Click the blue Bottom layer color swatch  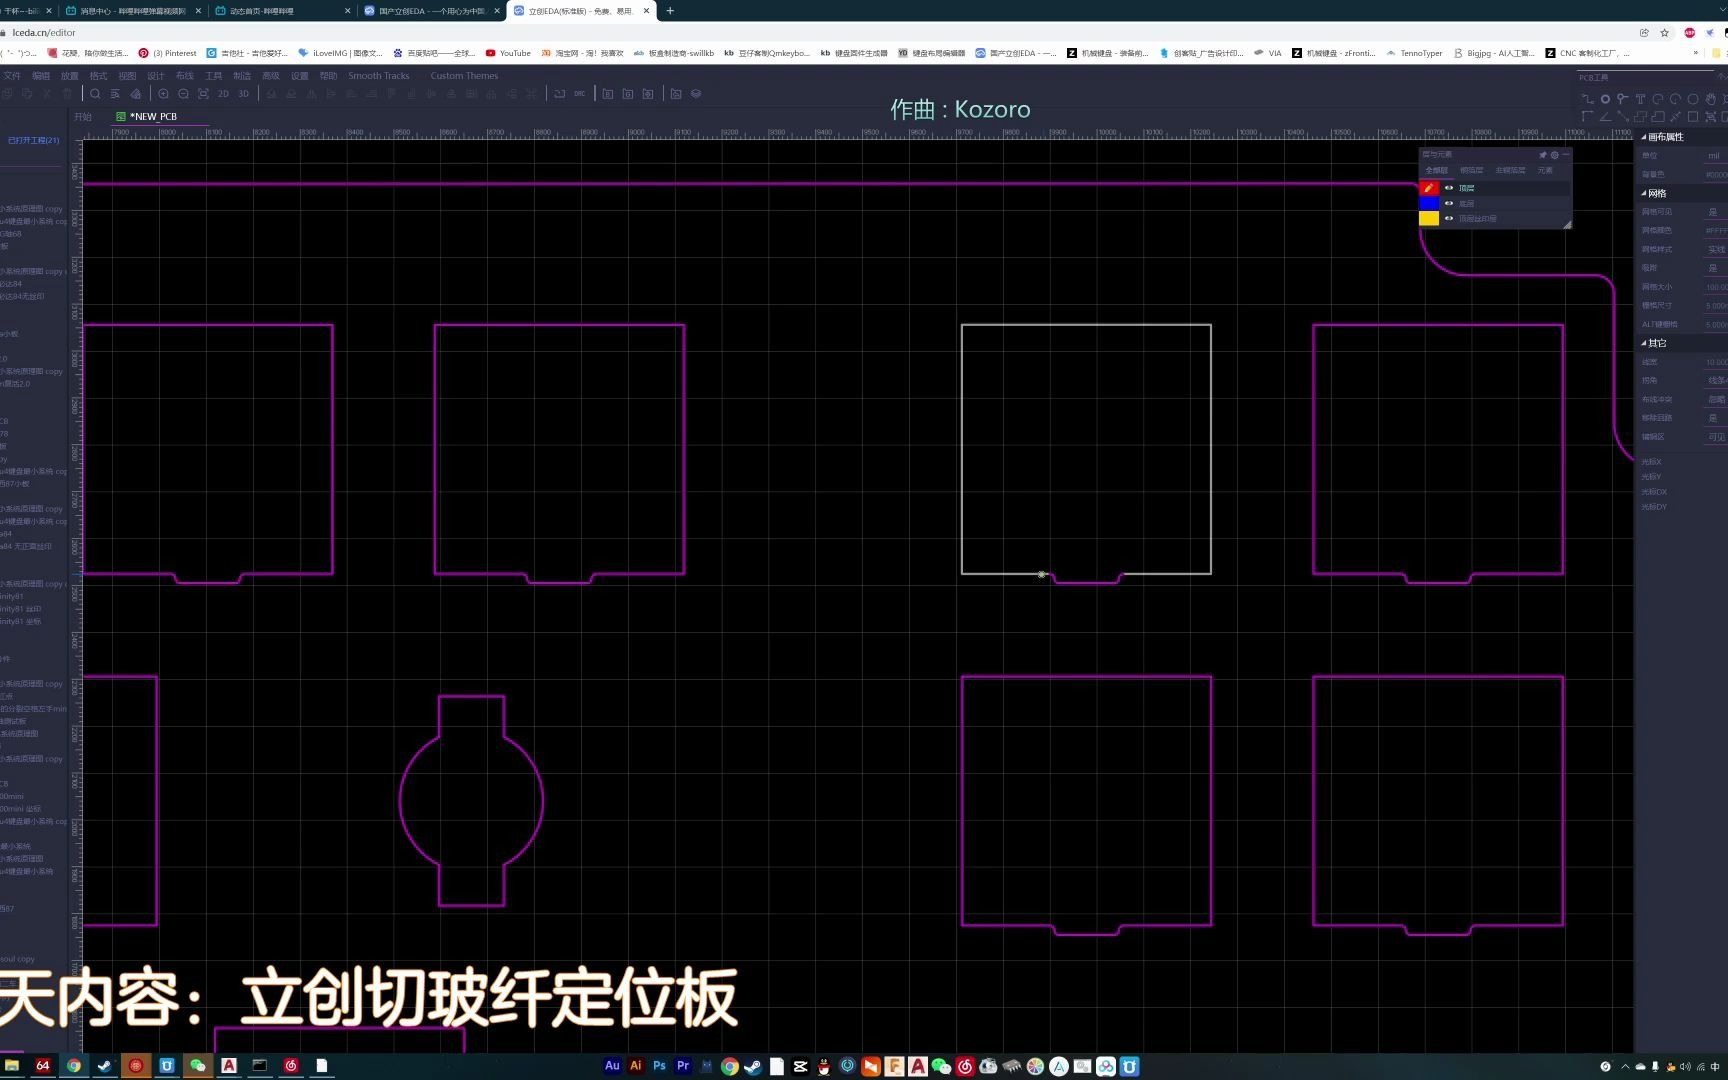pyautogui.click(x=1429, y=203)
